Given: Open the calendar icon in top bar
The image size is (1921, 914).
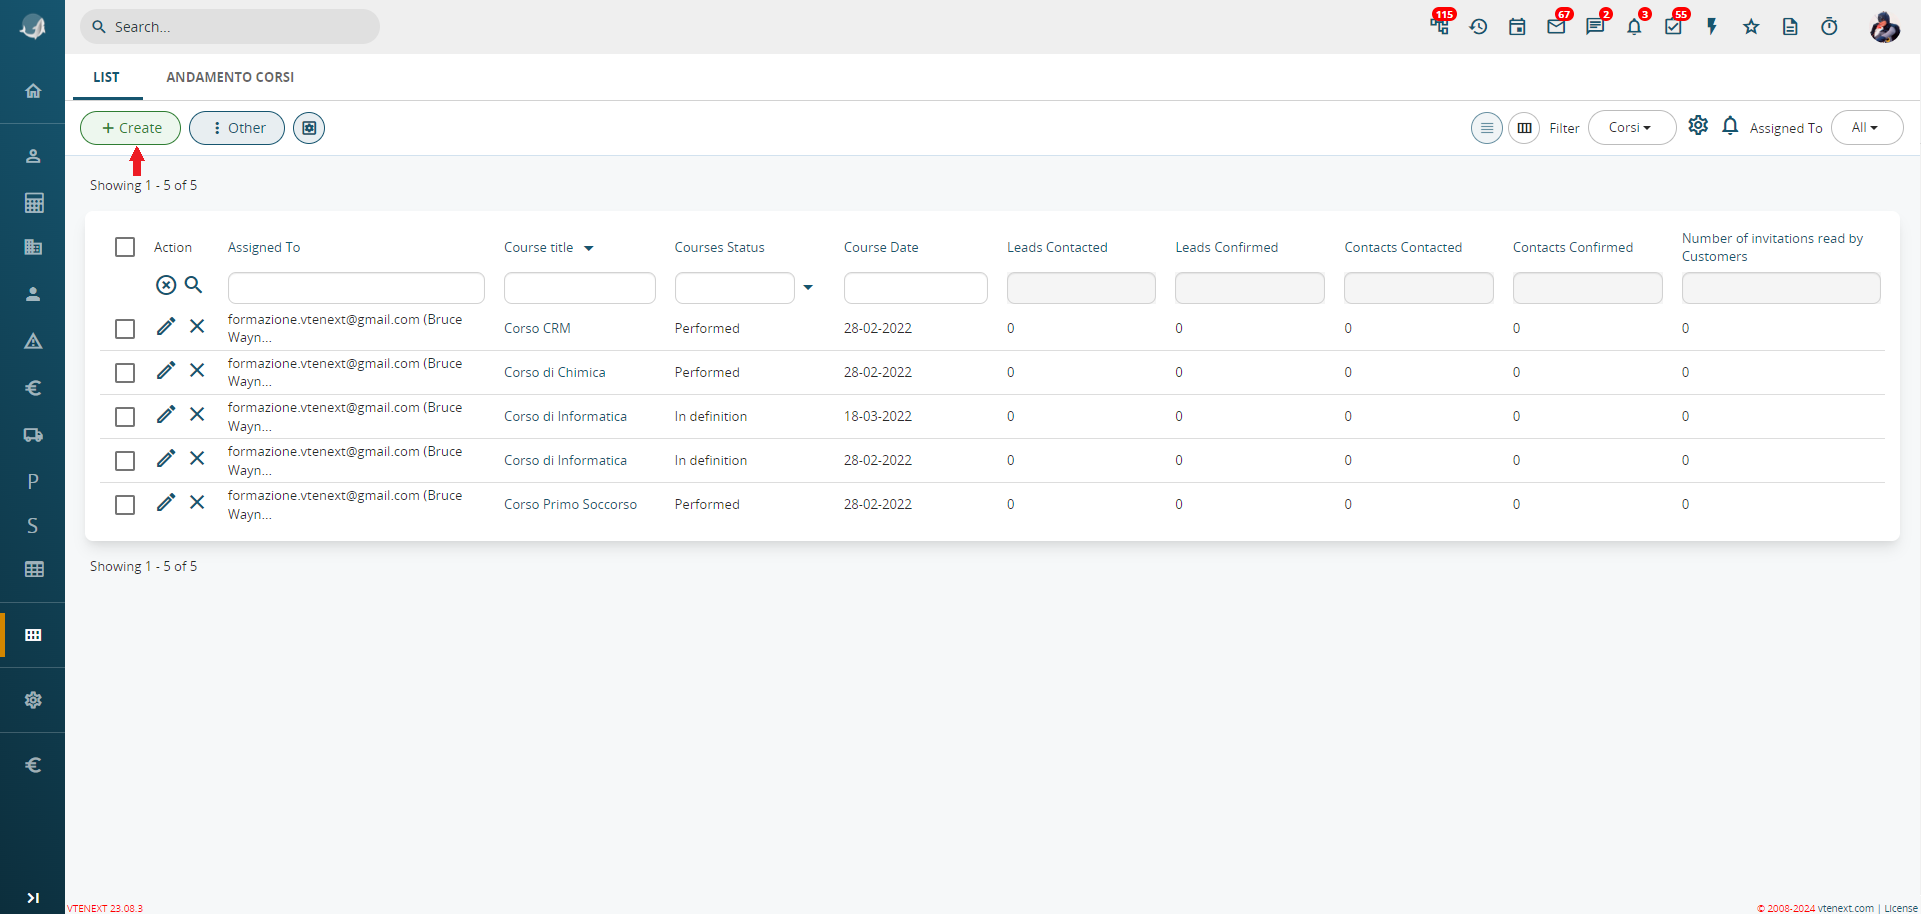Looking at the screenshot, I should [1517, 27].
